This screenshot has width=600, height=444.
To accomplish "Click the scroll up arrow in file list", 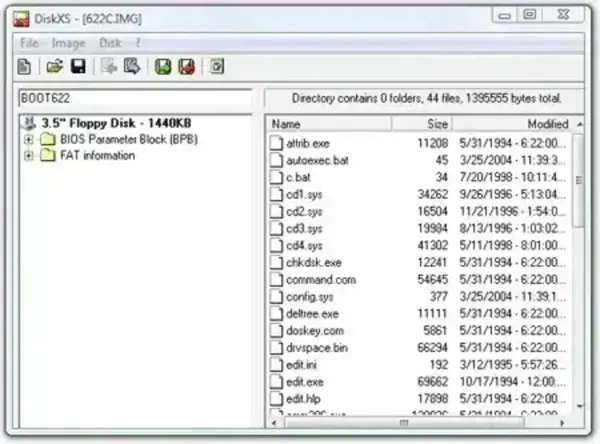I will click(579, 124).
